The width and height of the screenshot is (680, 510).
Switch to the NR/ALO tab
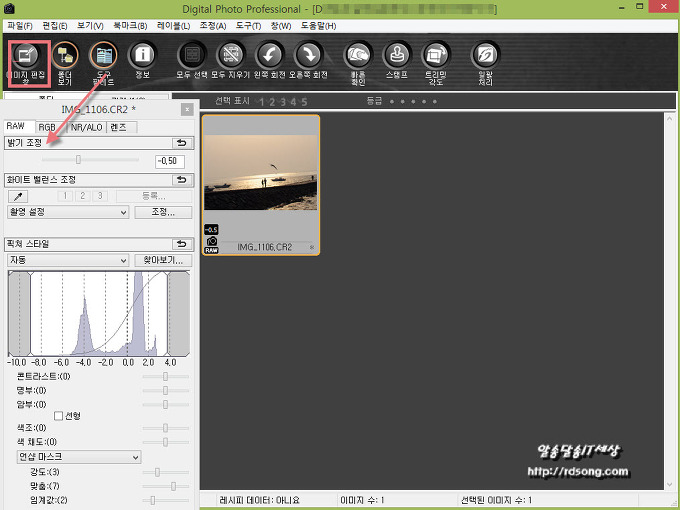85,127
